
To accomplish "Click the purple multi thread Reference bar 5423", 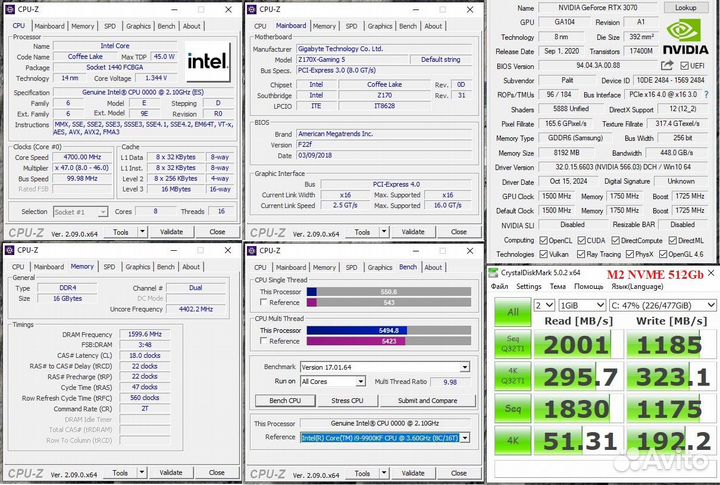I will 388,341.
